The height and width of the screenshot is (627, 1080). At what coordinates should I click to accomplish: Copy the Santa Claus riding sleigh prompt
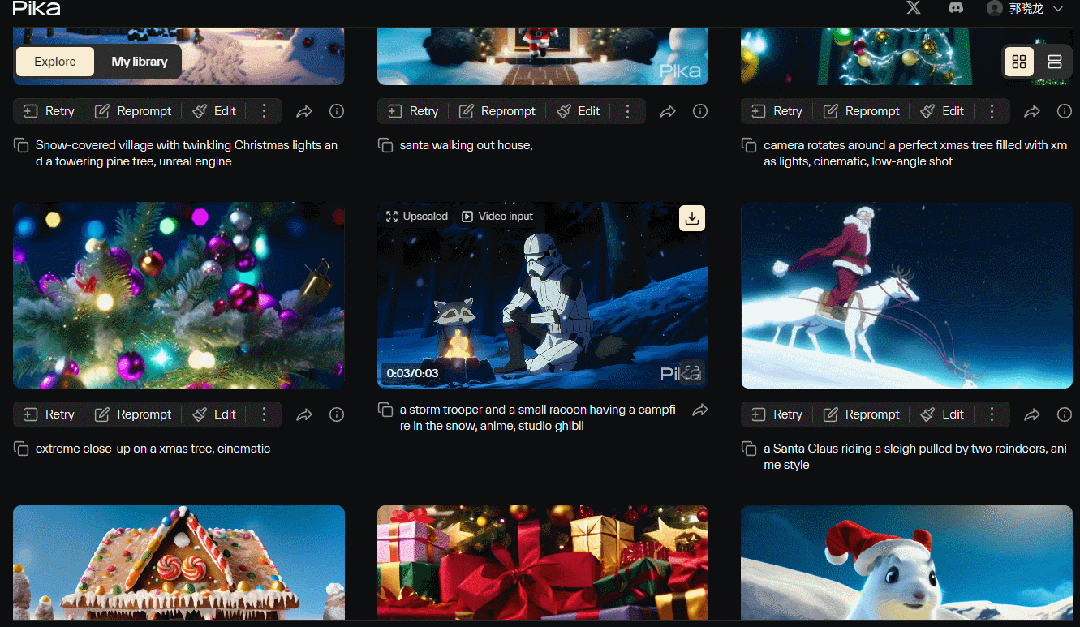pos(749,449)
